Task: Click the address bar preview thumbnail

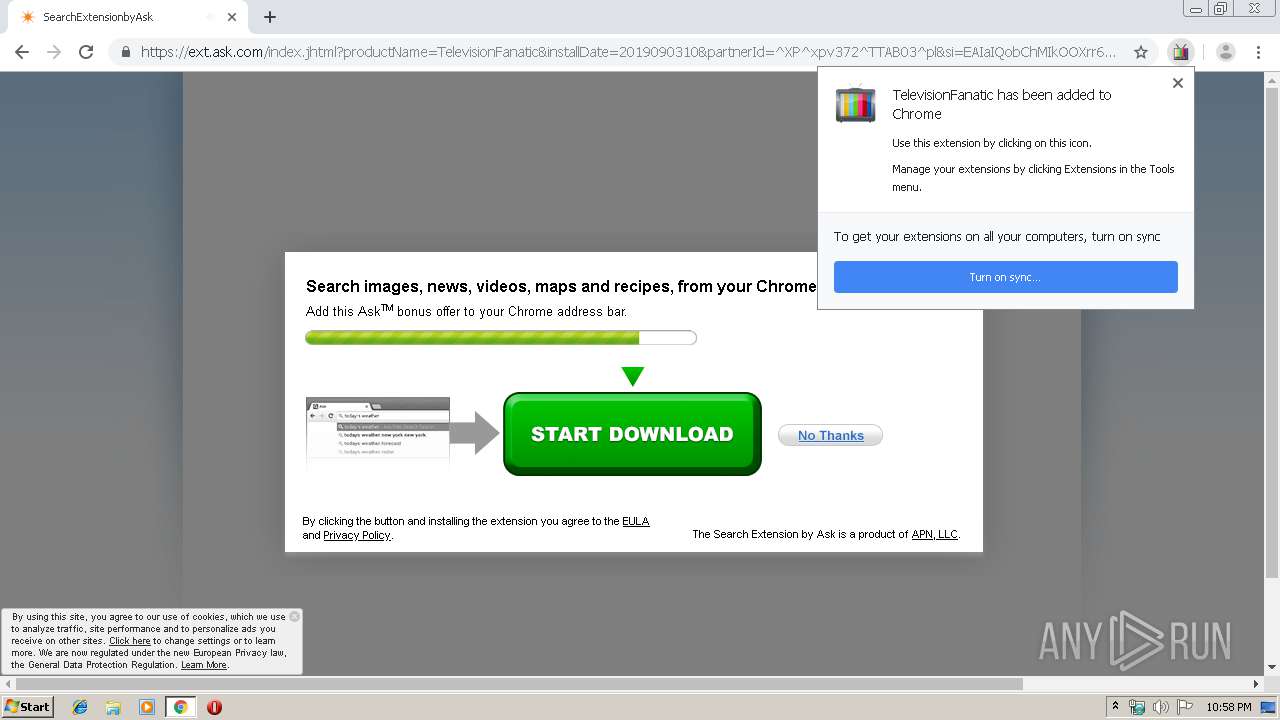Action: tap(377, 431)
